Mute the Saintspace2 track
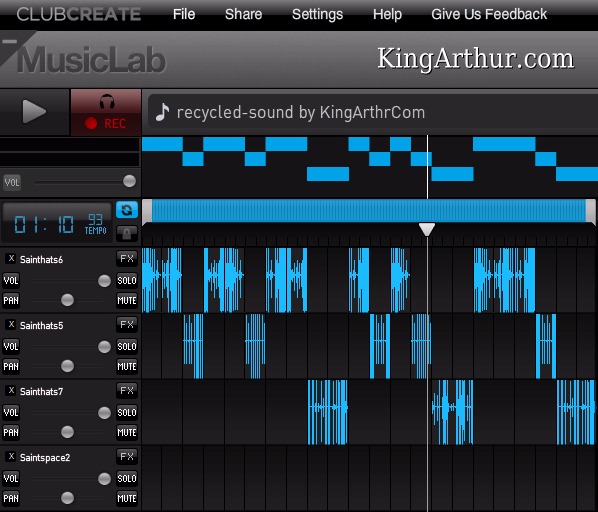 point(127,498)
